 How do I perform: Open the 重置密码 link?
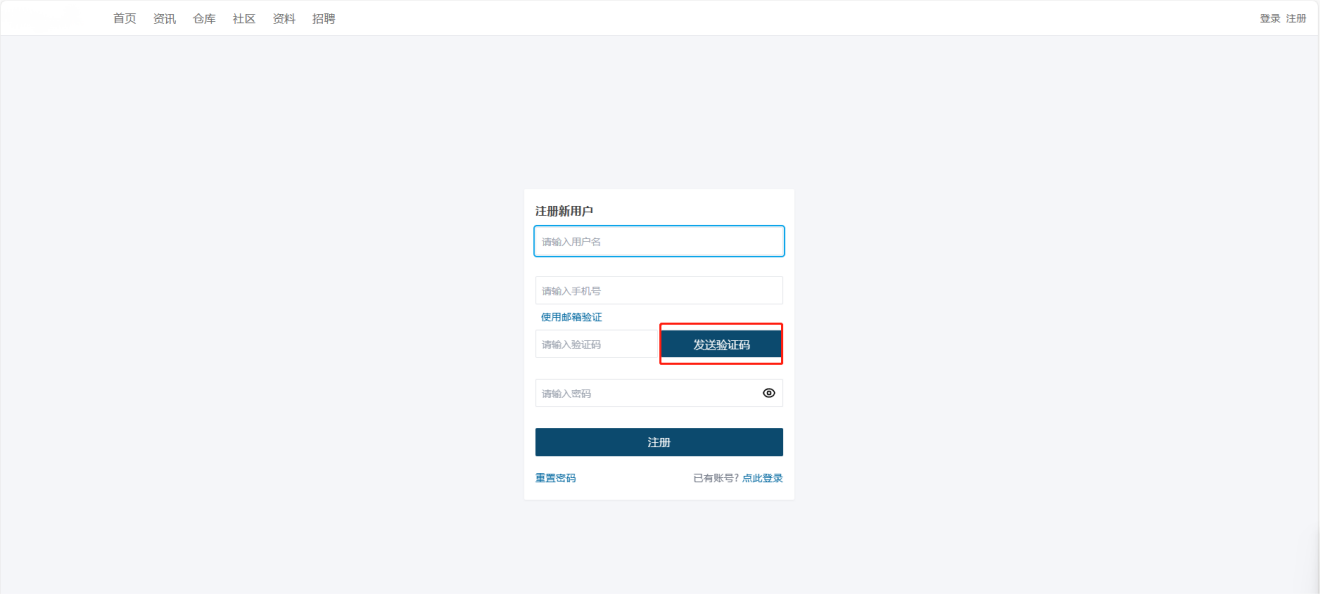pos(555,478)
